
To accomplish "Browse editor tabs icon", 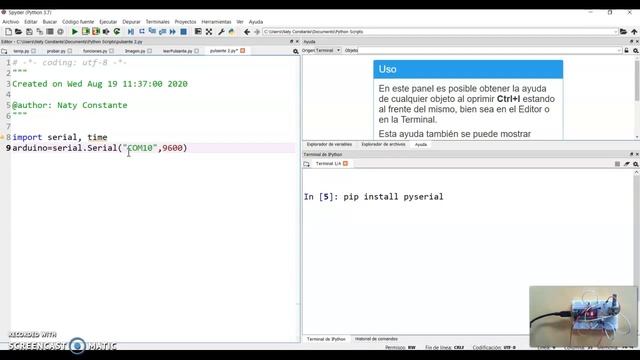I will click(x=4, y=51).
